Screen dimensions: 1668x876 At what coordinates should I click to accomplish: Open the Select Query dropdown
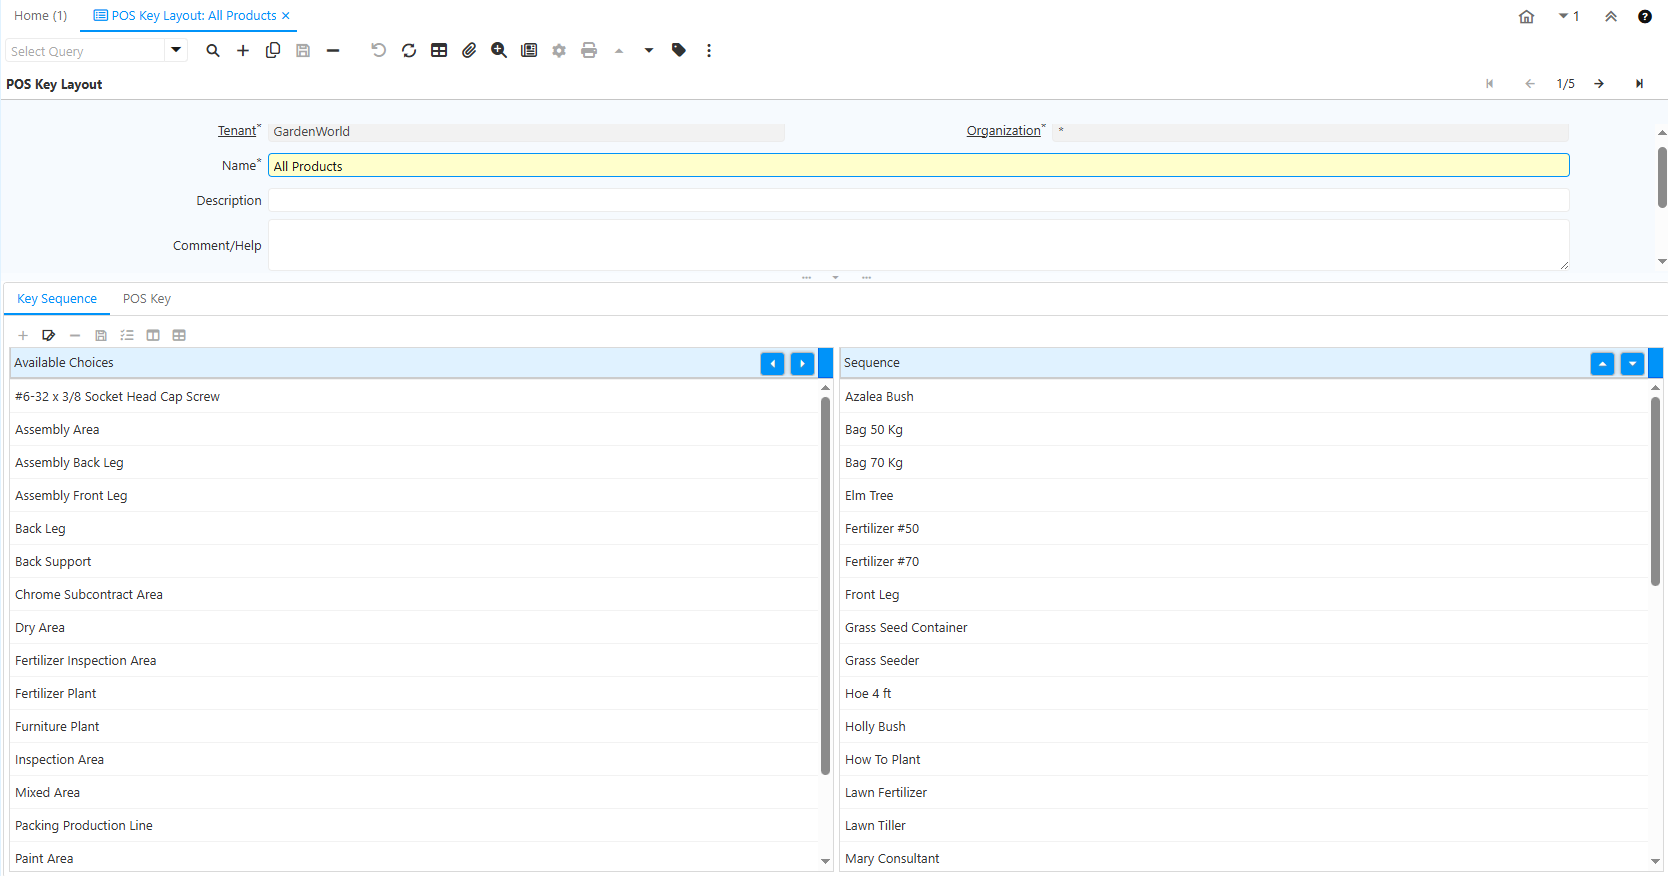(176, 50)
